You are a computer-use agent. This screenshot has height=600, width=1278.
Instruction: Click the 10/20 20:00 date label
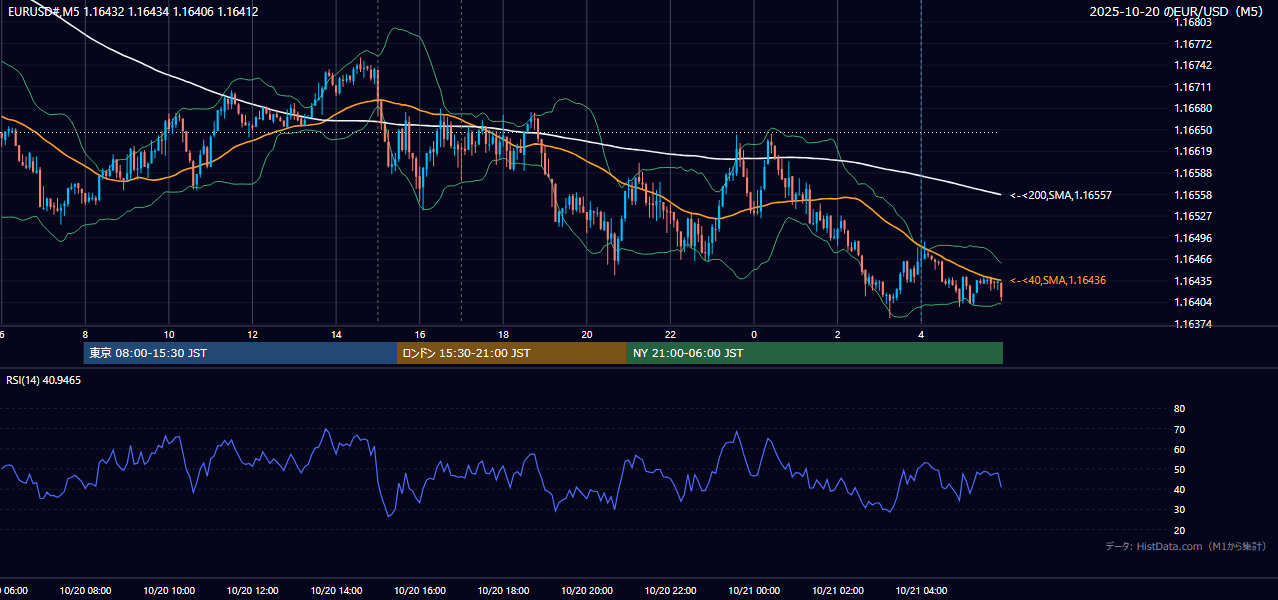pos(587,591)
